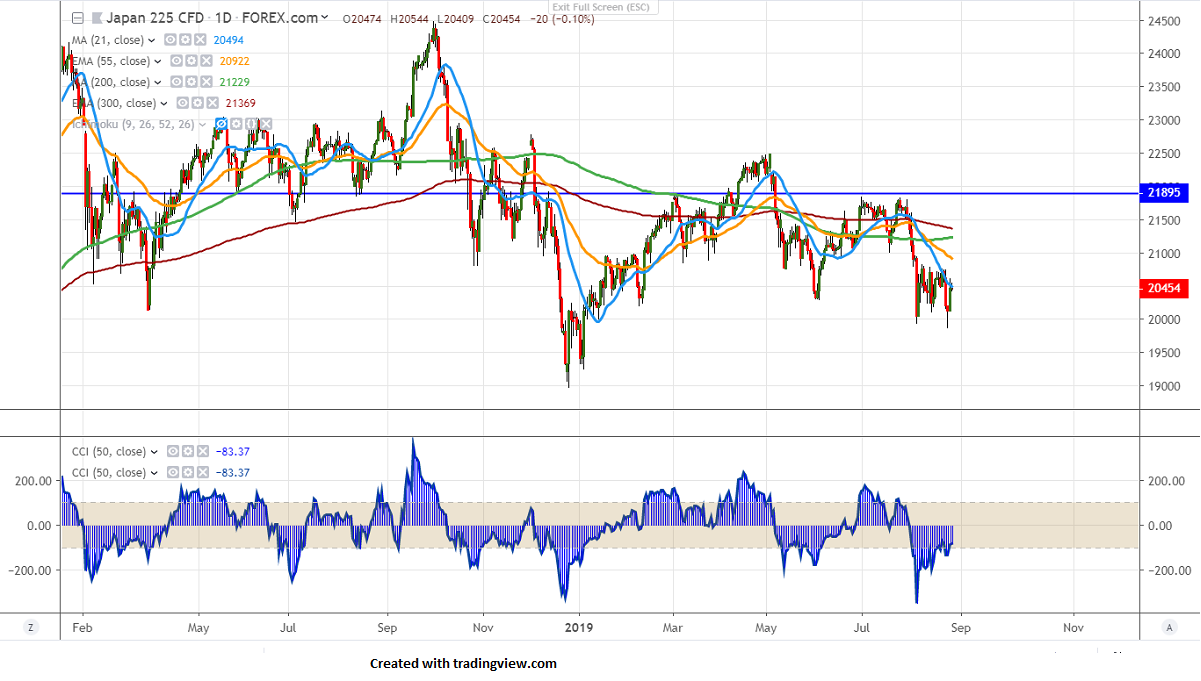Open settings for MA (200, close)

[191, 82]
